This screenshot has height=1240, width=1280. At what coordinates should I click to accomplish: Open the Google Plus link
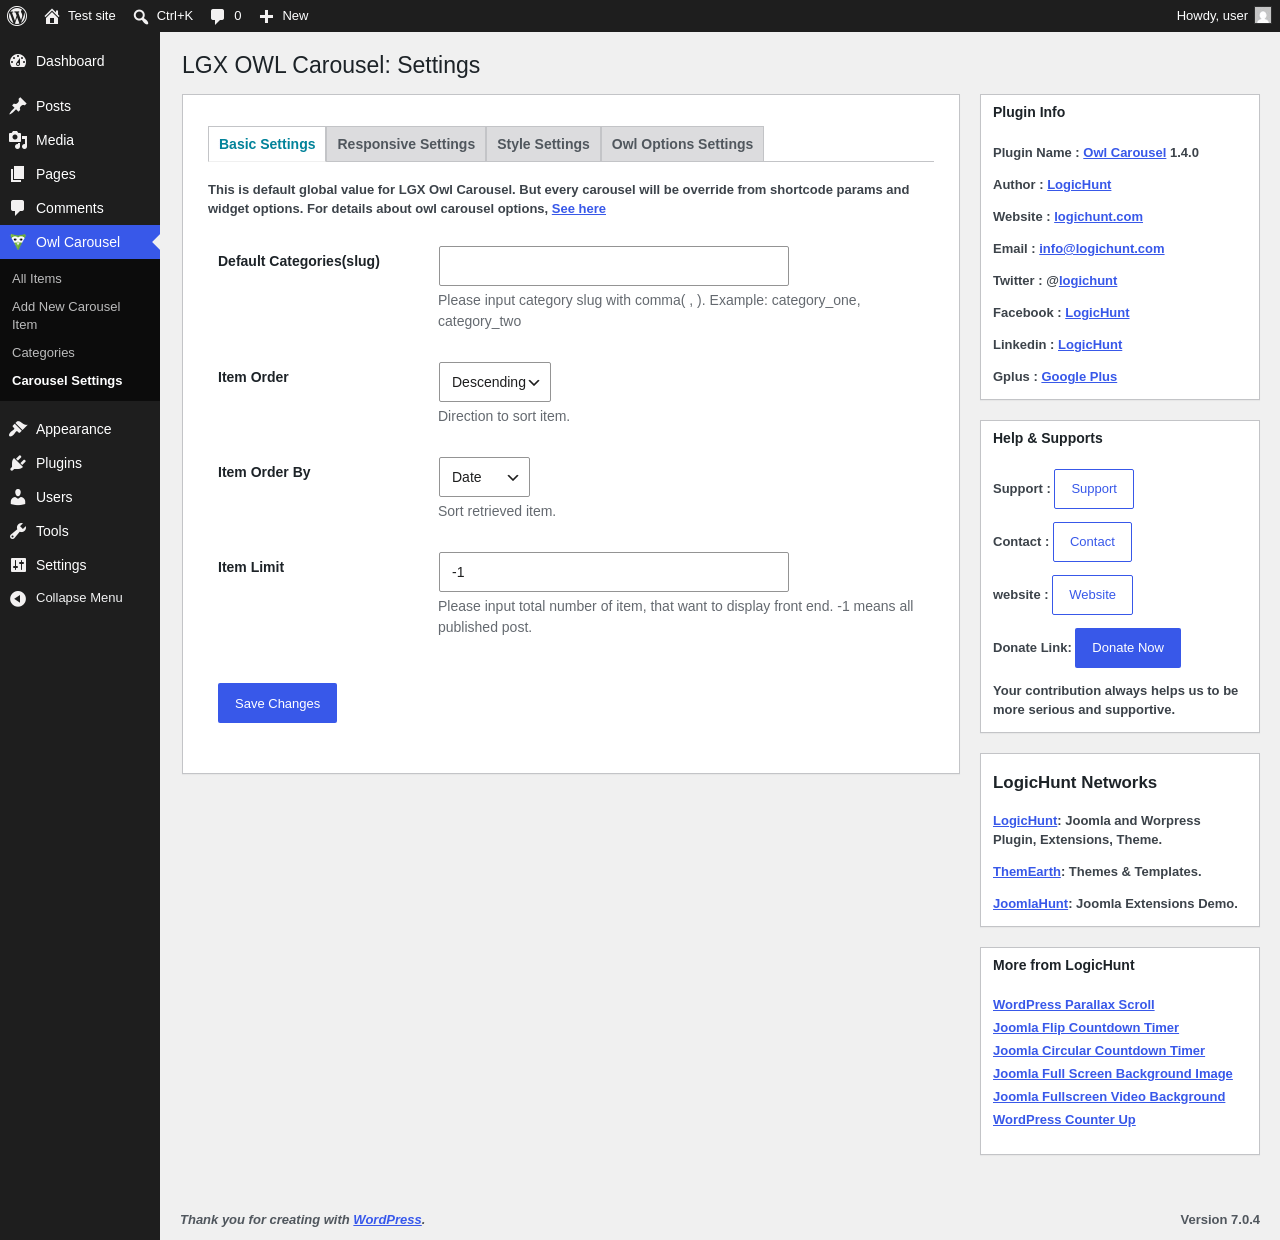pos(1079,377)
